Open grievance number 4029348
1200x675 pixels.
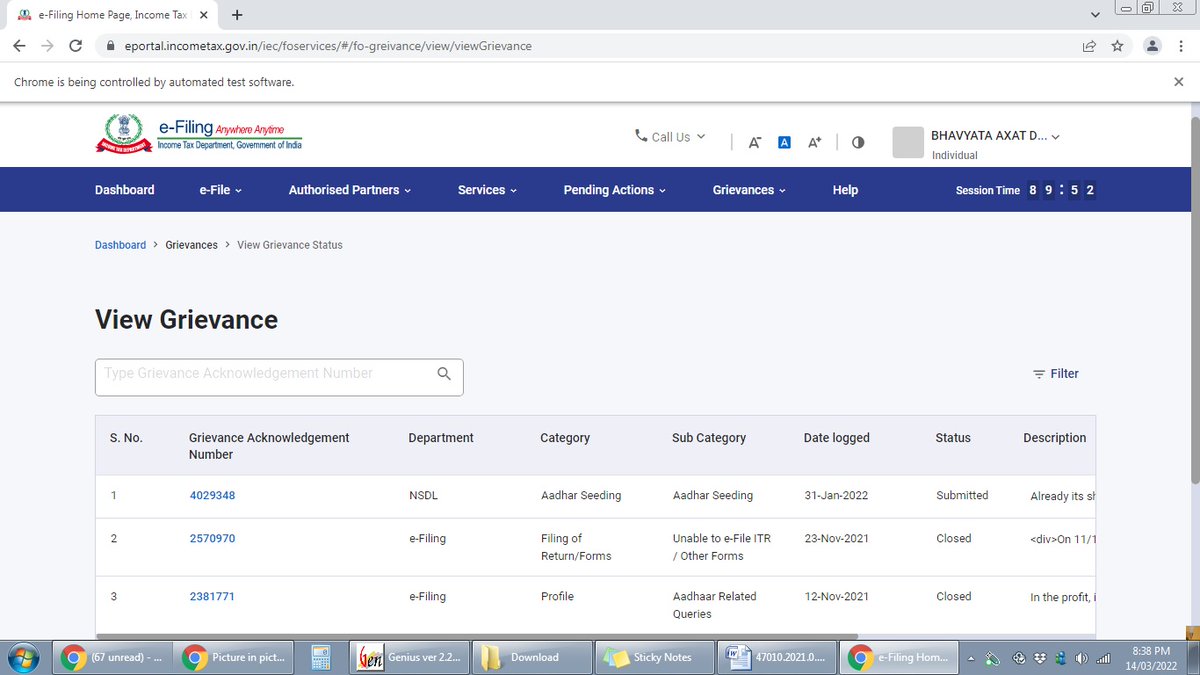212,496
